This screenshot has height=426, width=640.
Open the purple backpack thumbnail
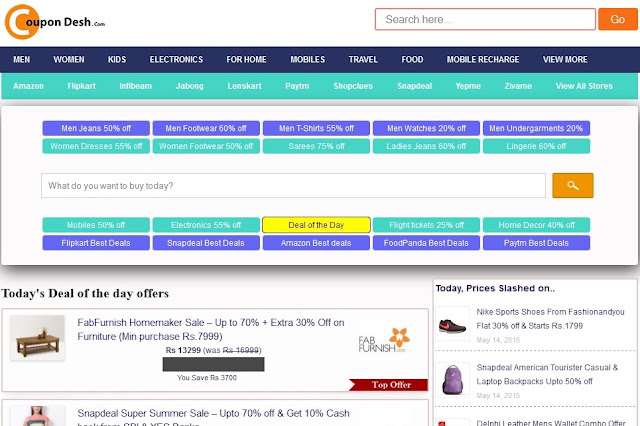pyautogui.click(x=452, y=379)
